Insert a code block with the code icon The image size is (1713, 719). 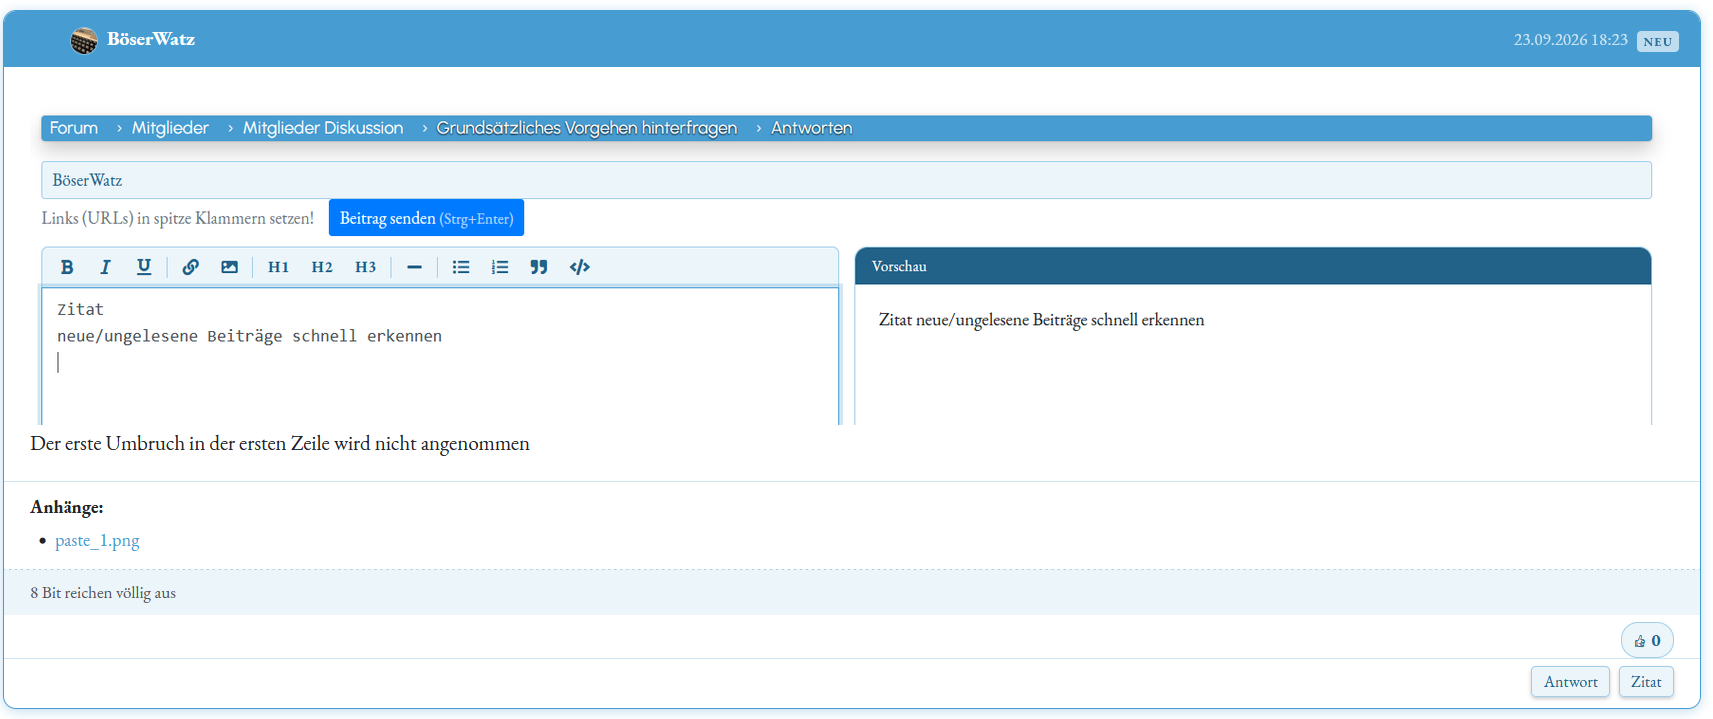(x=580, y=267)
